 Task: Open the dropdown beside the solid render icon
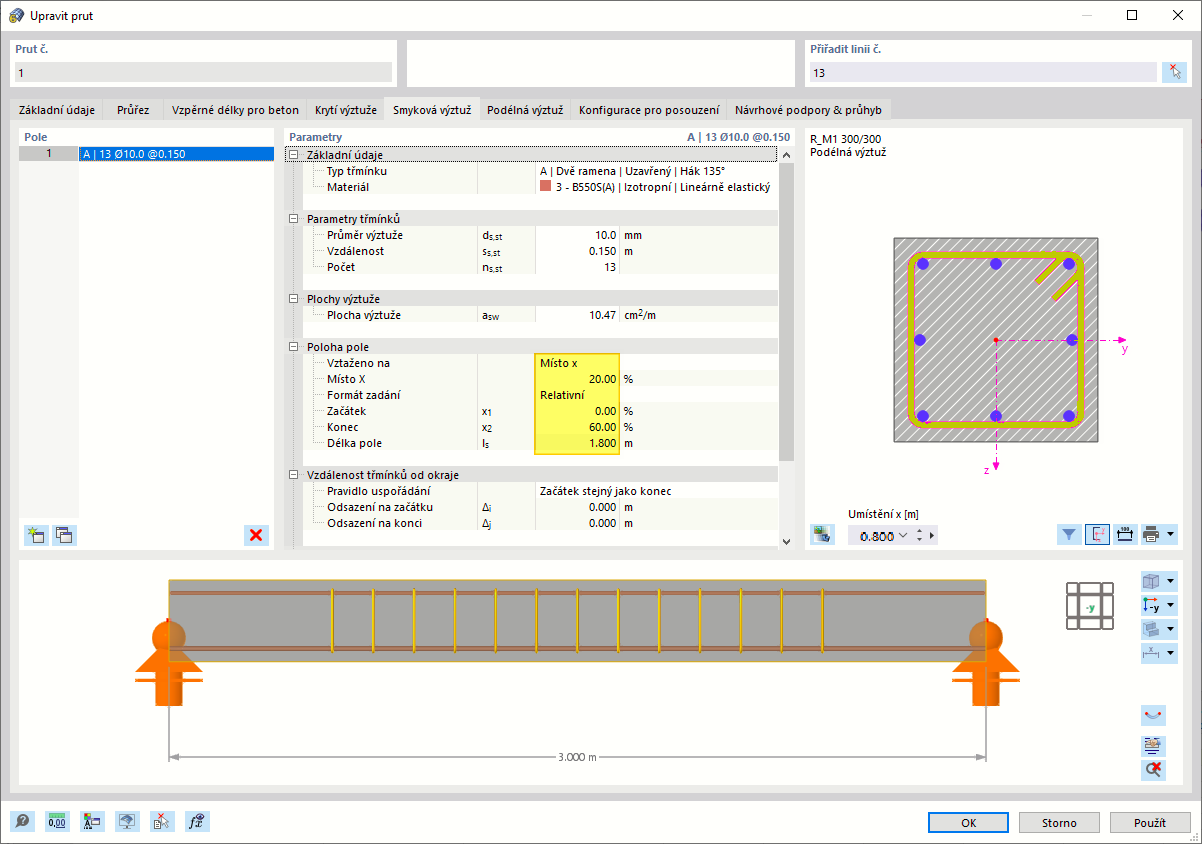tap(1171, 629)
